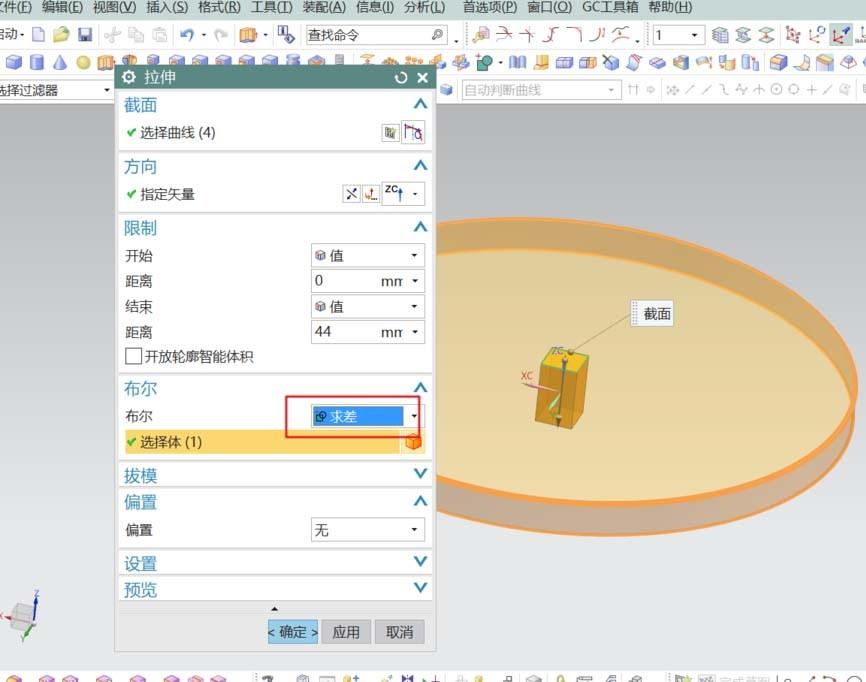
Task: Enable the 开放轮廓智能体积 checkbox
Action: [133, 357]
